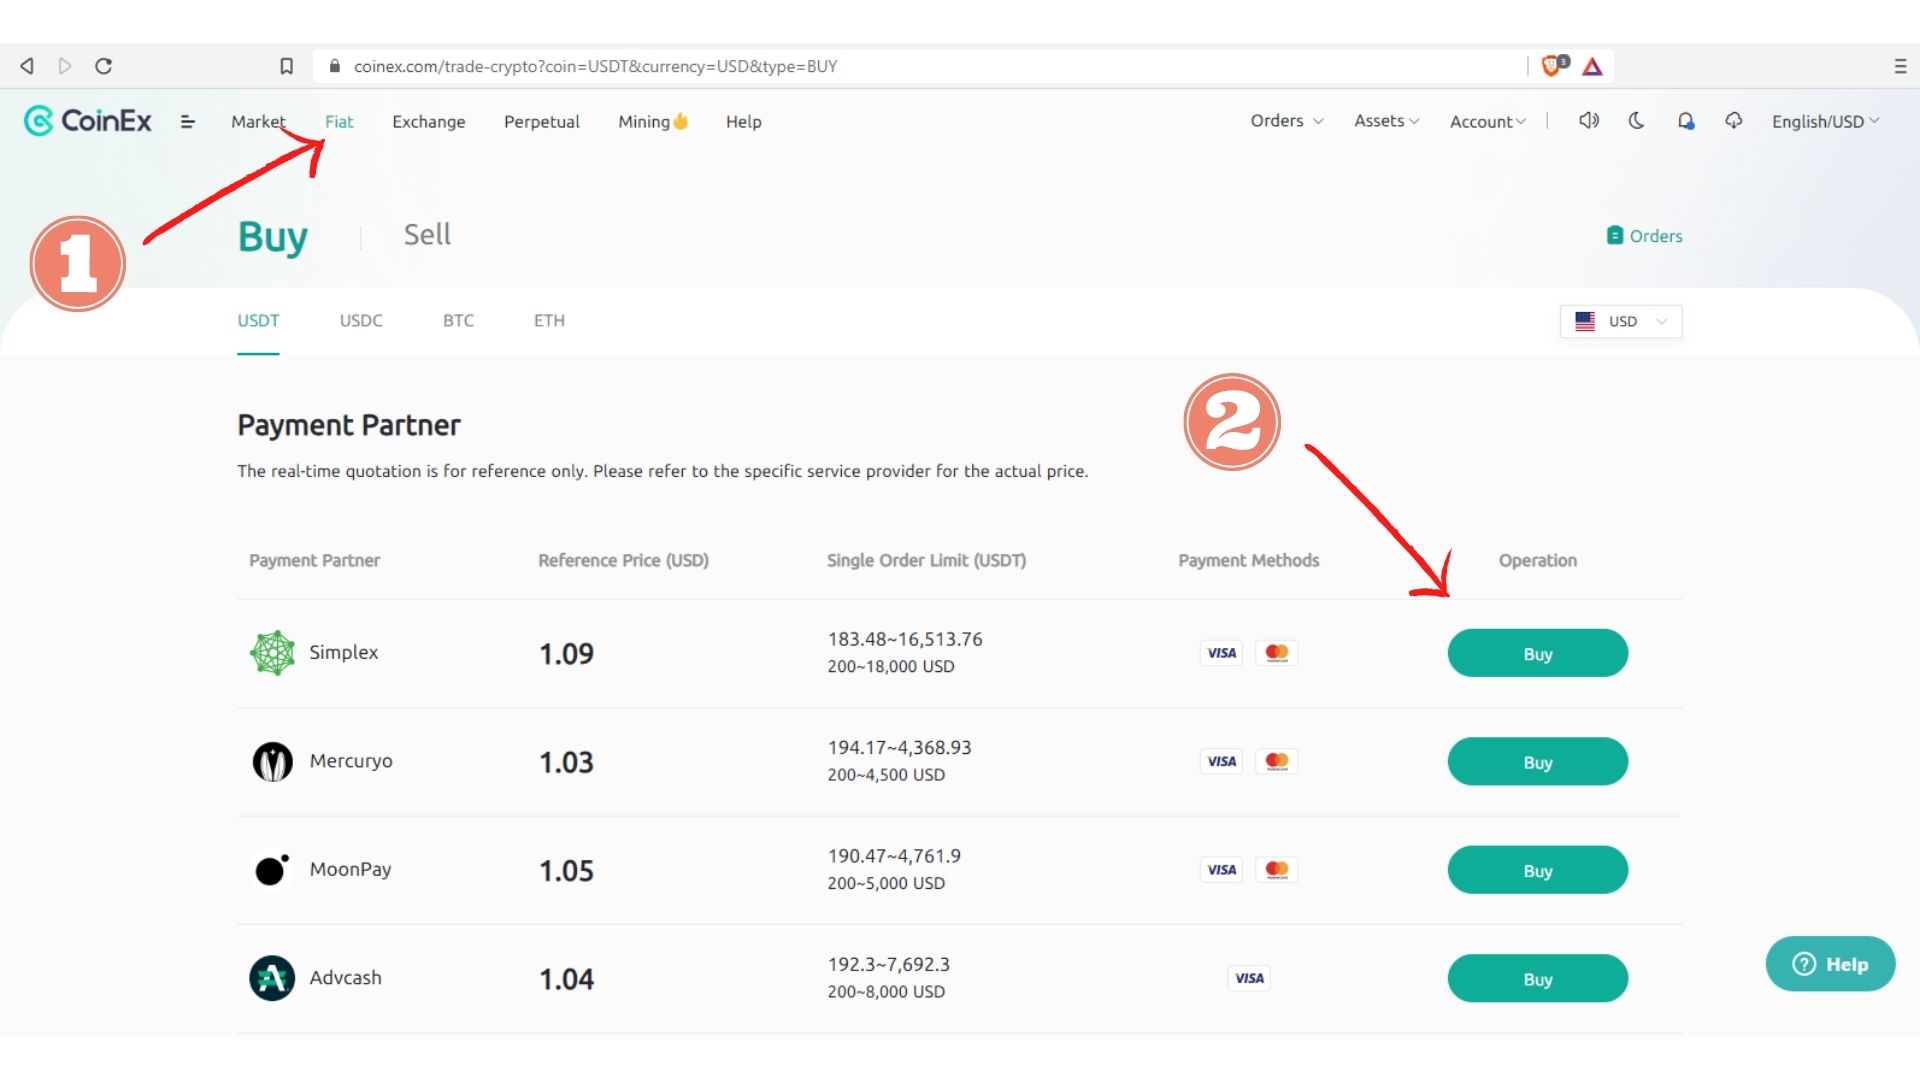Click the Advcash reference price 1.04
The height and width of the screenshot is (1080, 1920).
(567, 979)
